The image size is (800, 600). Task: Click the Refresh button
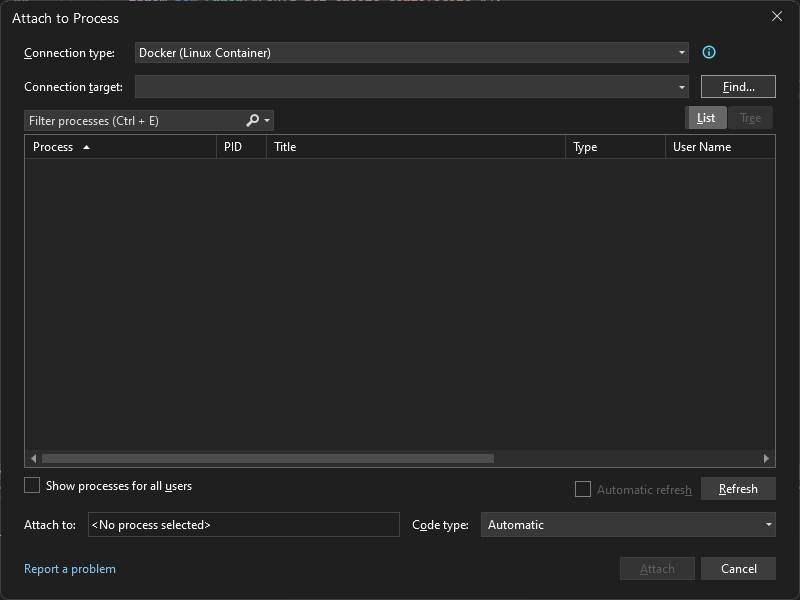(738, 489)
